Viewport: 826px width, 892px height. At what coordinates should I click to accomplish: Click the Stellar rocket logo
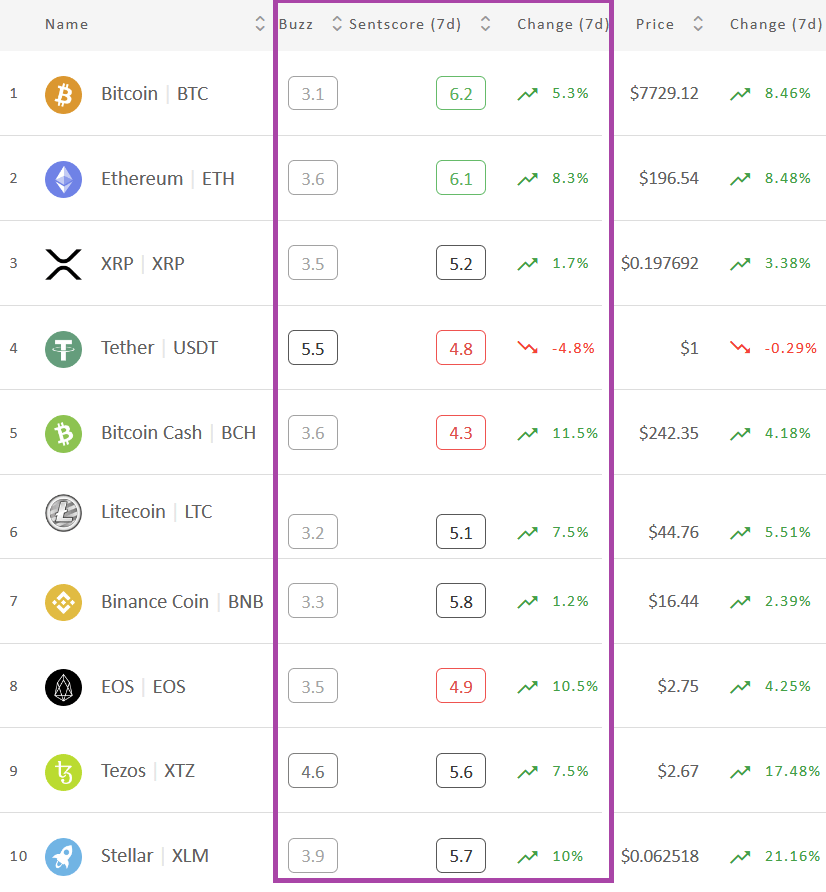pos(63,857)
